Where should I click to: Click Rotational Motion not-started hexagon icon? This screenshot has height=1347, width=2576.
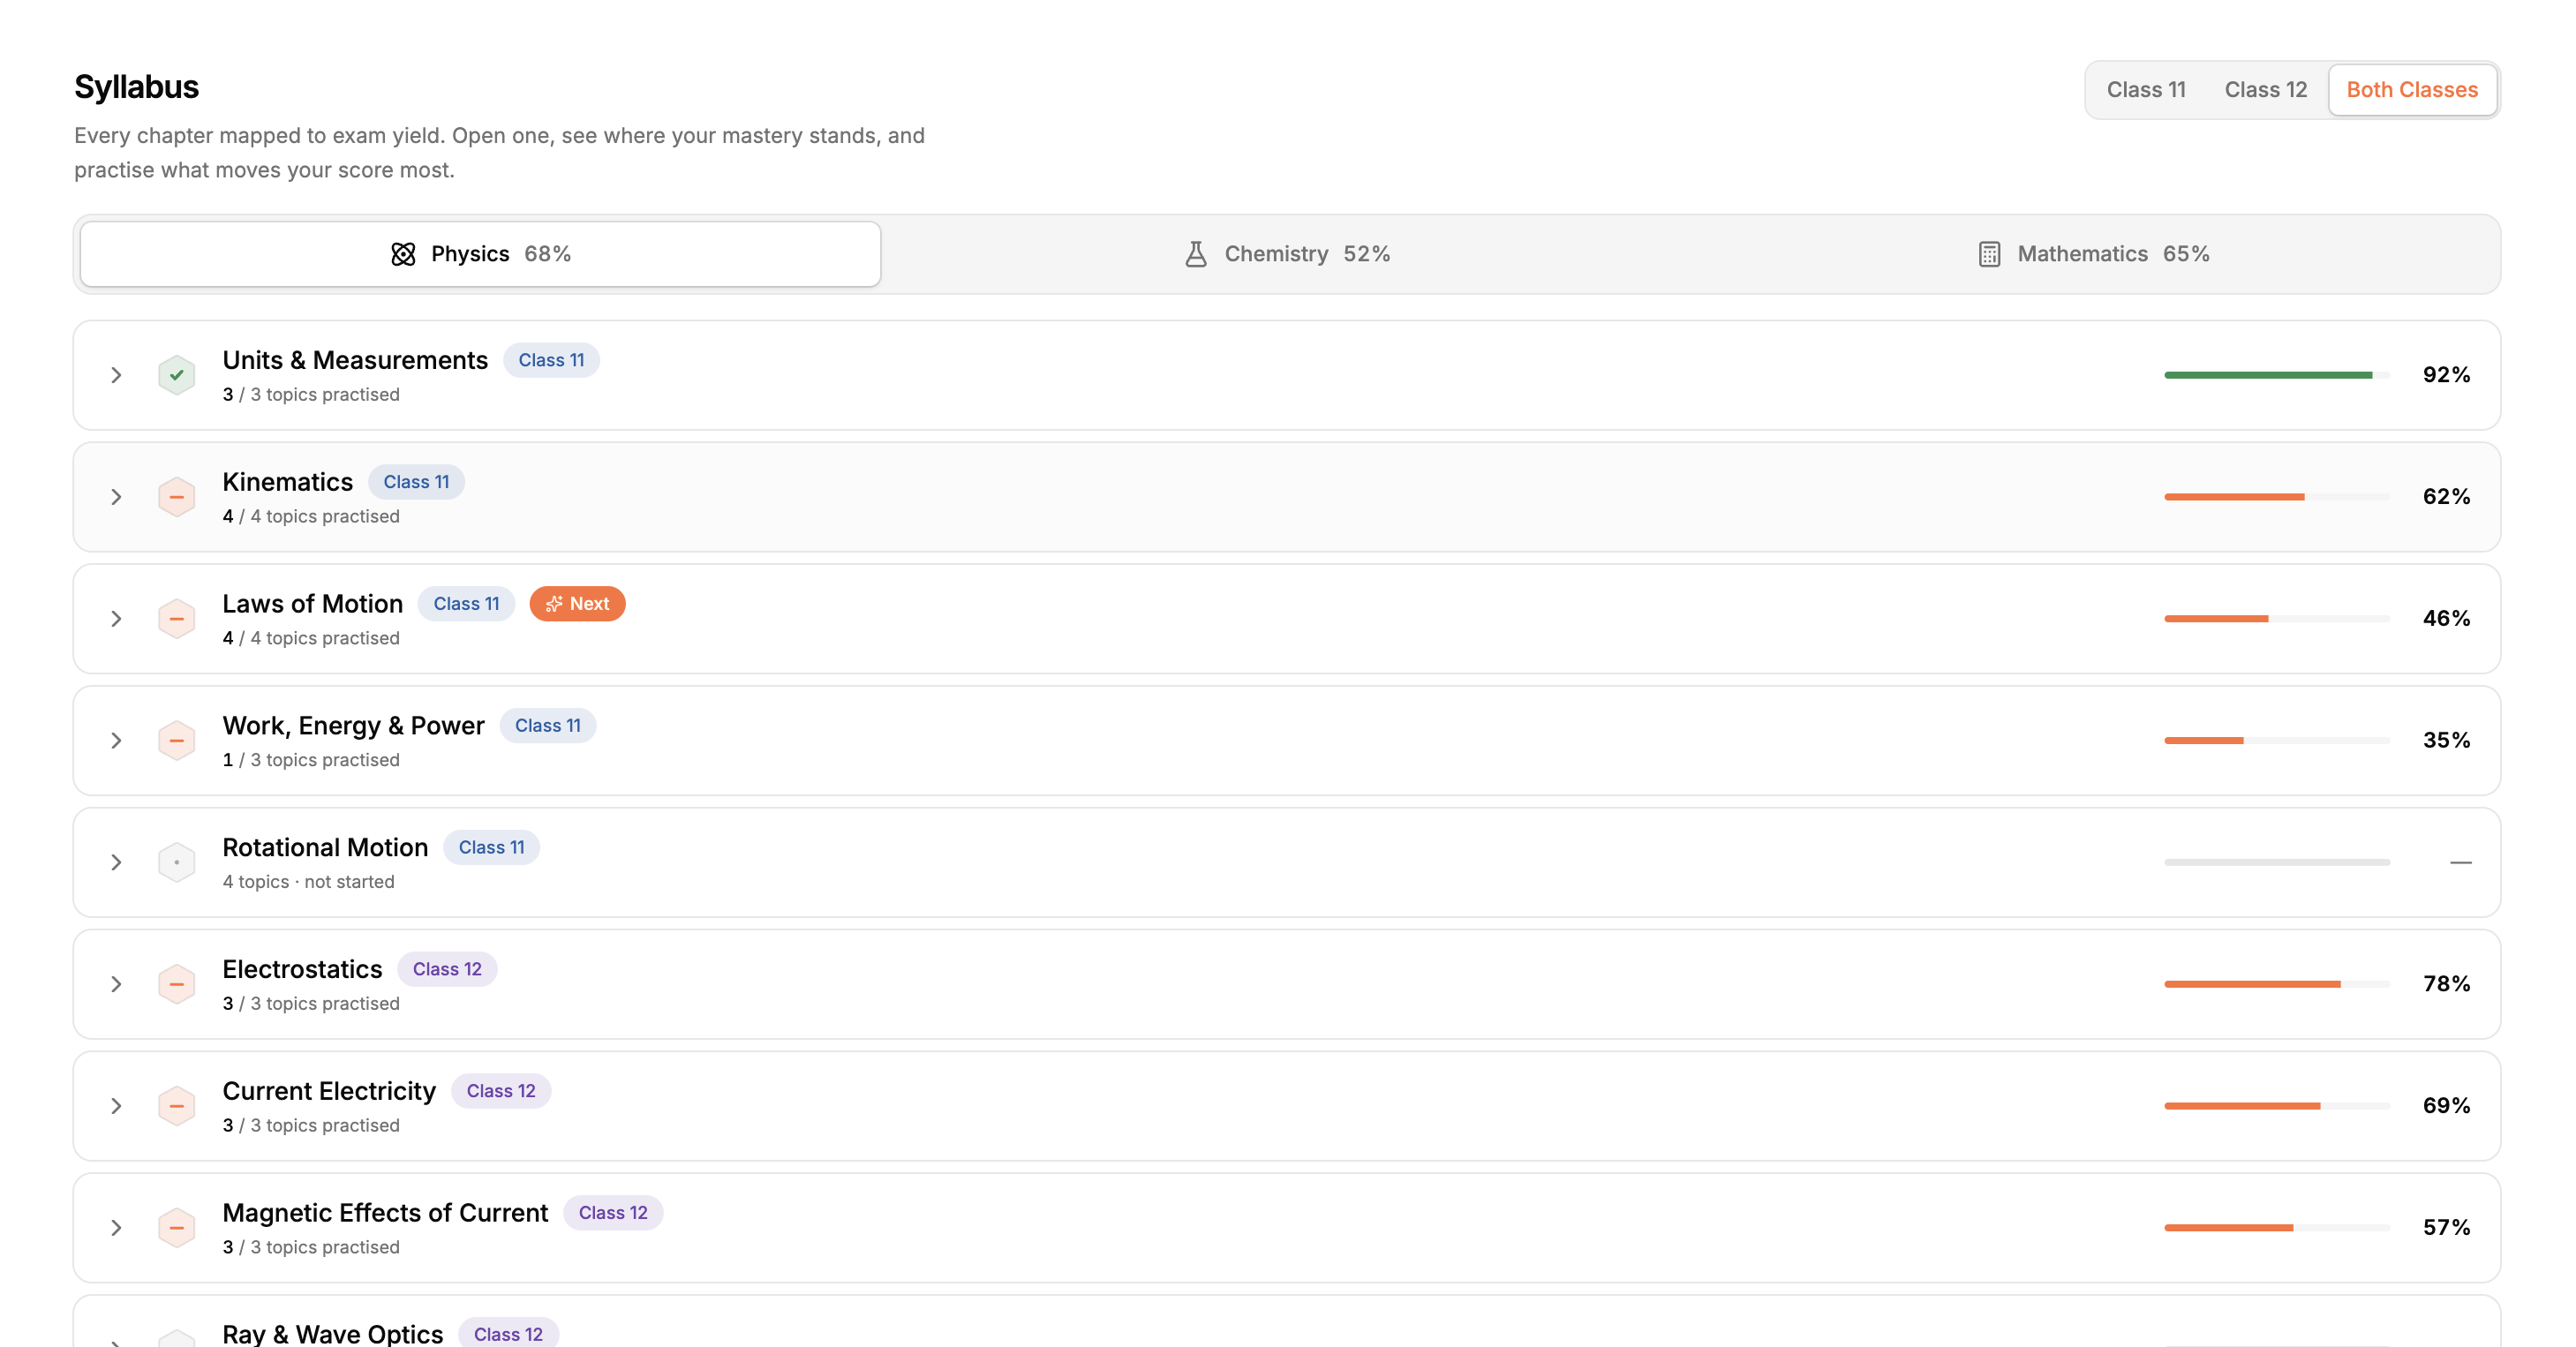pos(176,862)
